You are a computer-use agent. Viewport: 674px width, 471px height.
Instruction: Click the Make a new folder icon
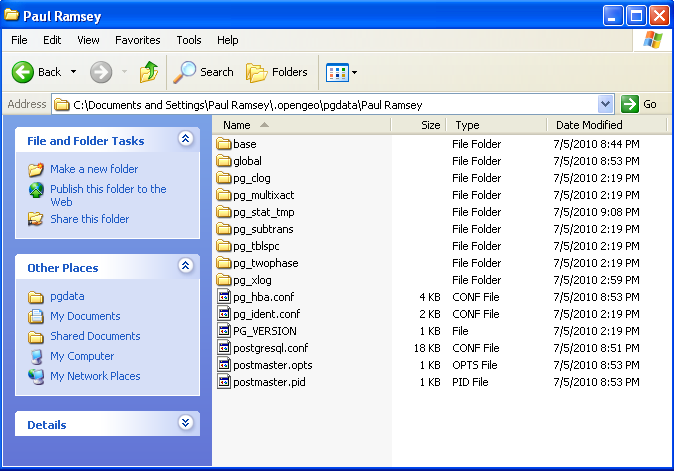point(36,170)
